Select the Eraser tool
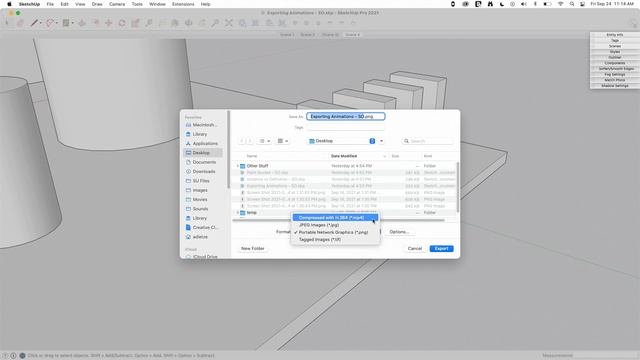The image size is (640, 360). click(20, 23)
